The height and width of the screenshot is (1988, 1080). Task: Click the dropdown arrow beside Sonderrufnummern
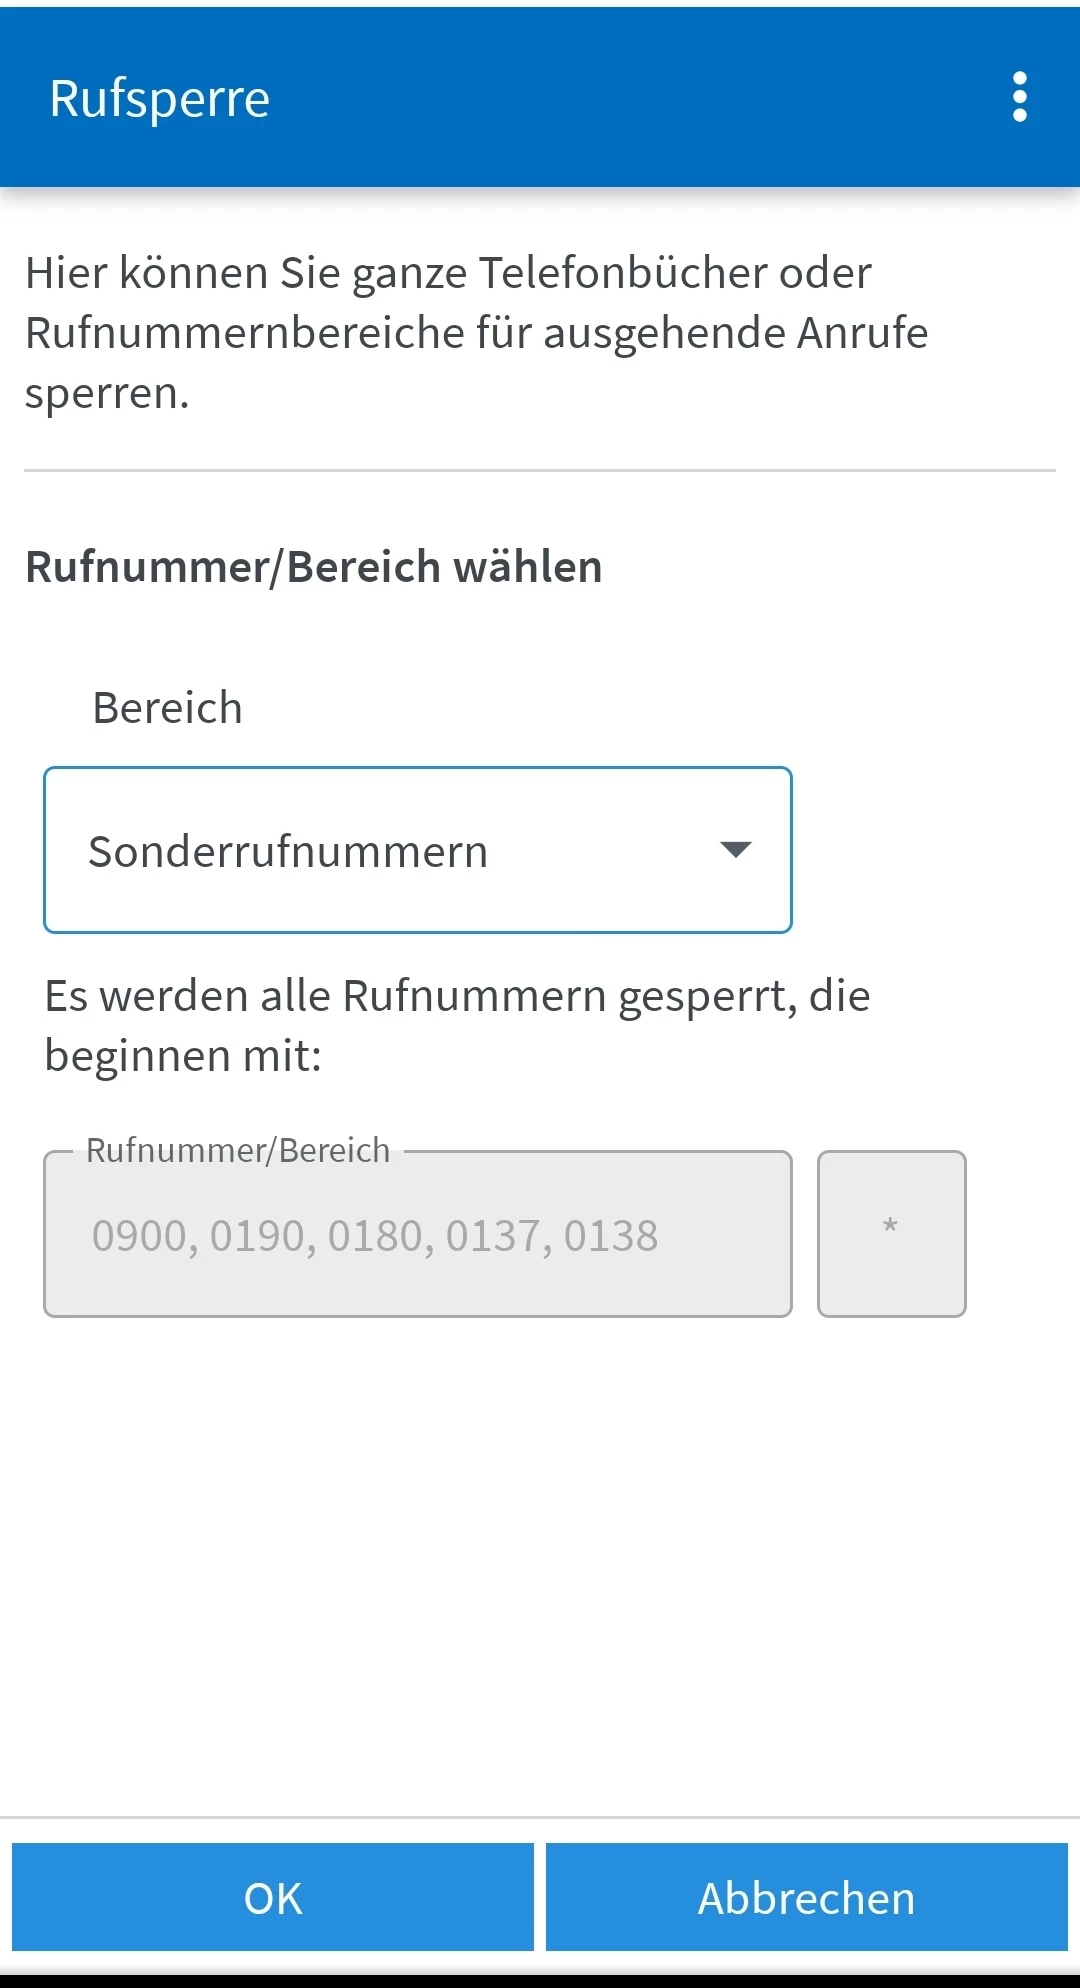735,850
